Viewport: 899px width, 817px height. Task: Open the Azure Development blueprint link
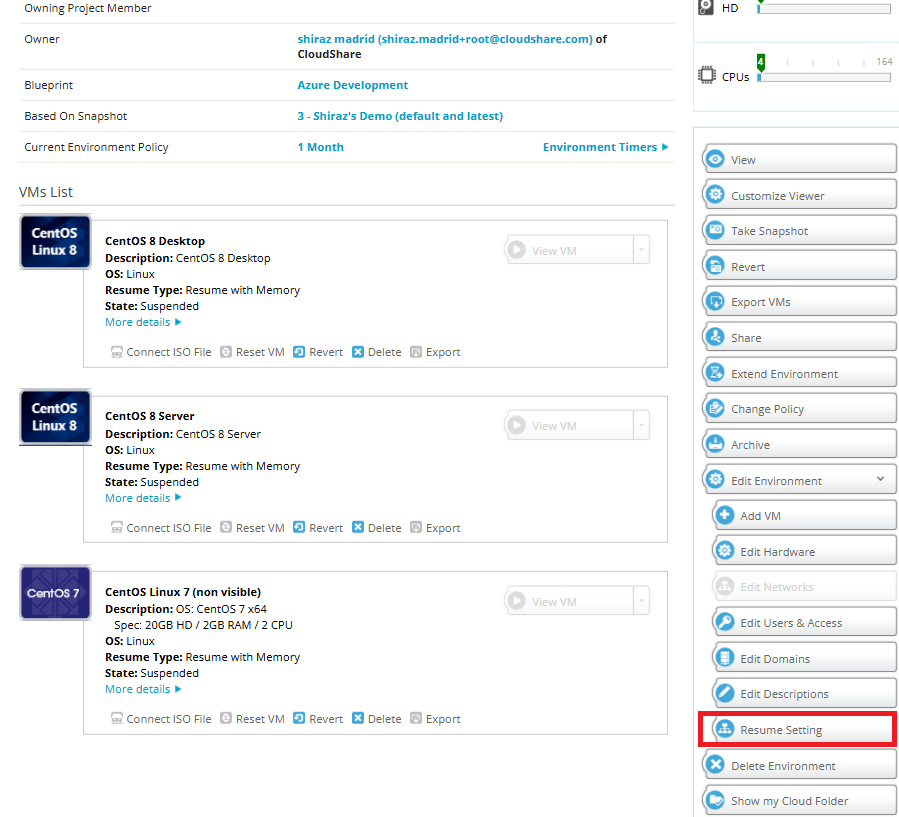tap(353, 85)
